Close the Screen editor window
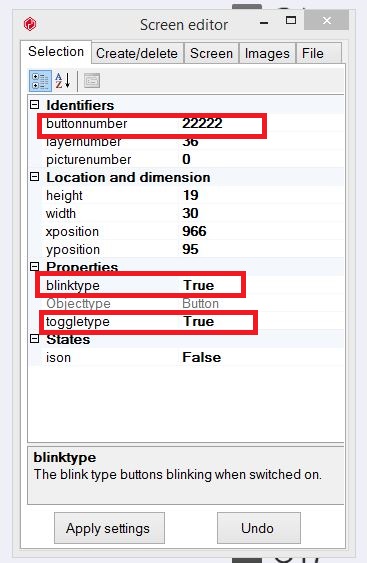The width and height of the screenshot is (367, 563). pos(326,20)
